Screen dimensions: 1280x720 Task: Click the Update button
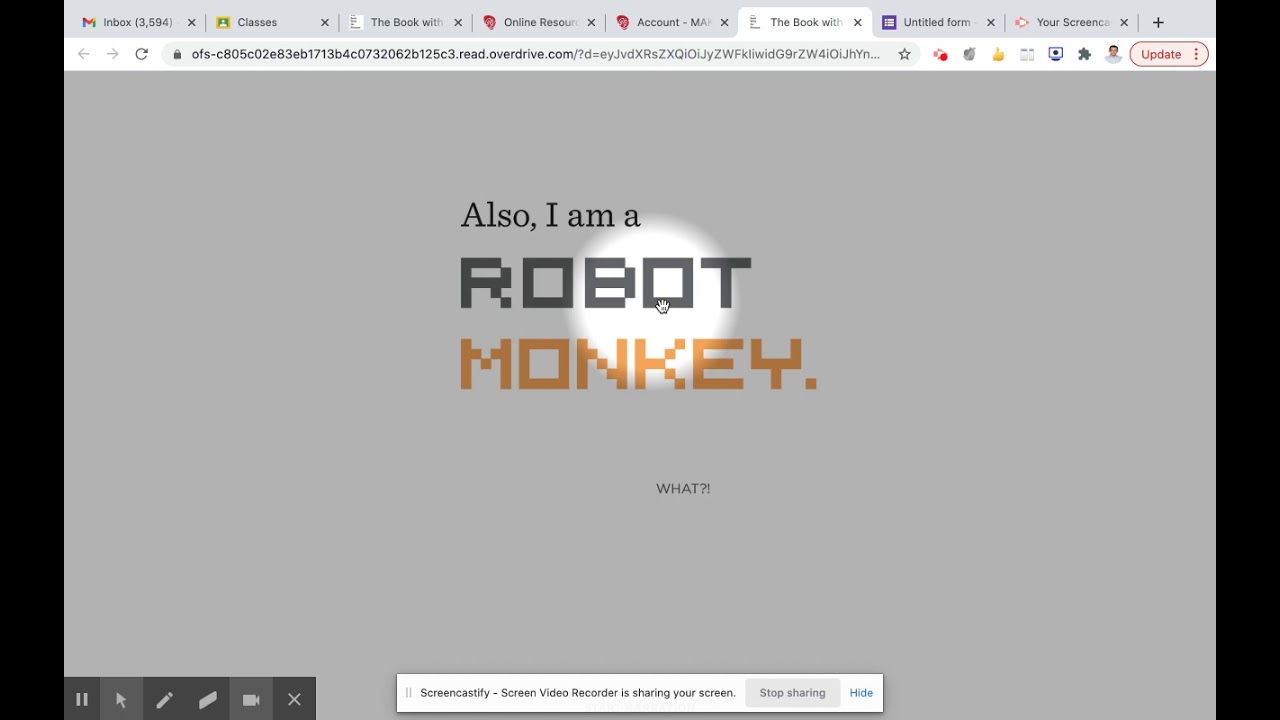(1161, 54)
